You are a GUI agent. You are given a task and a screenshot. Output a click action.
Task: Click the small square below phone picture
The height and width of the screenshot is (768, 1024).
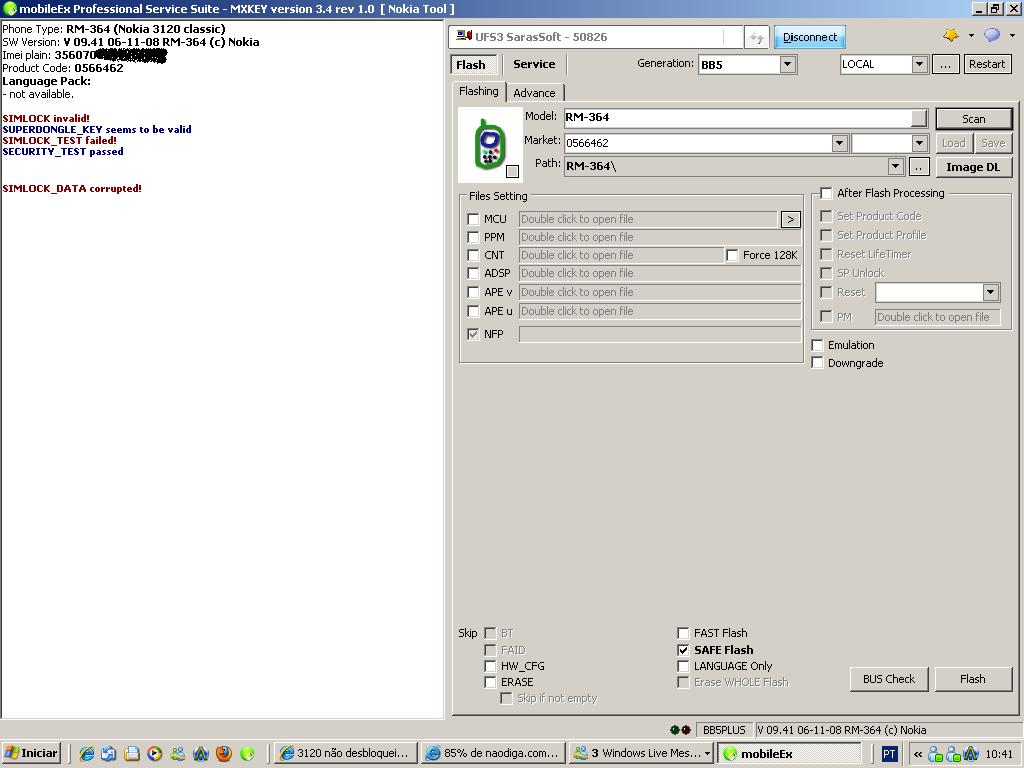click(x=513, y=171)
